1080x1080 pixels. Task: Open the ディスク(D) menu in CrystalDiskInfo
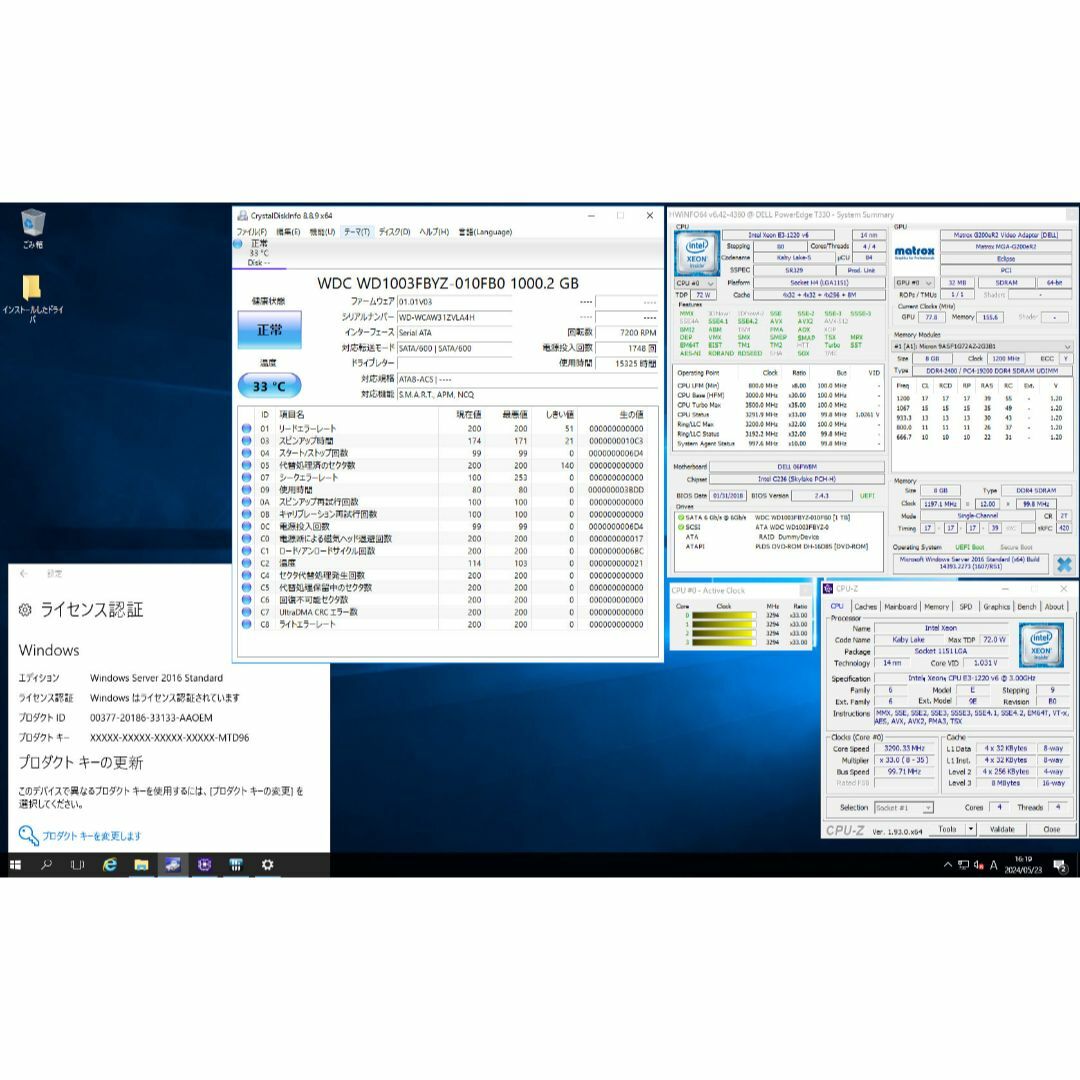coord(394,232)
